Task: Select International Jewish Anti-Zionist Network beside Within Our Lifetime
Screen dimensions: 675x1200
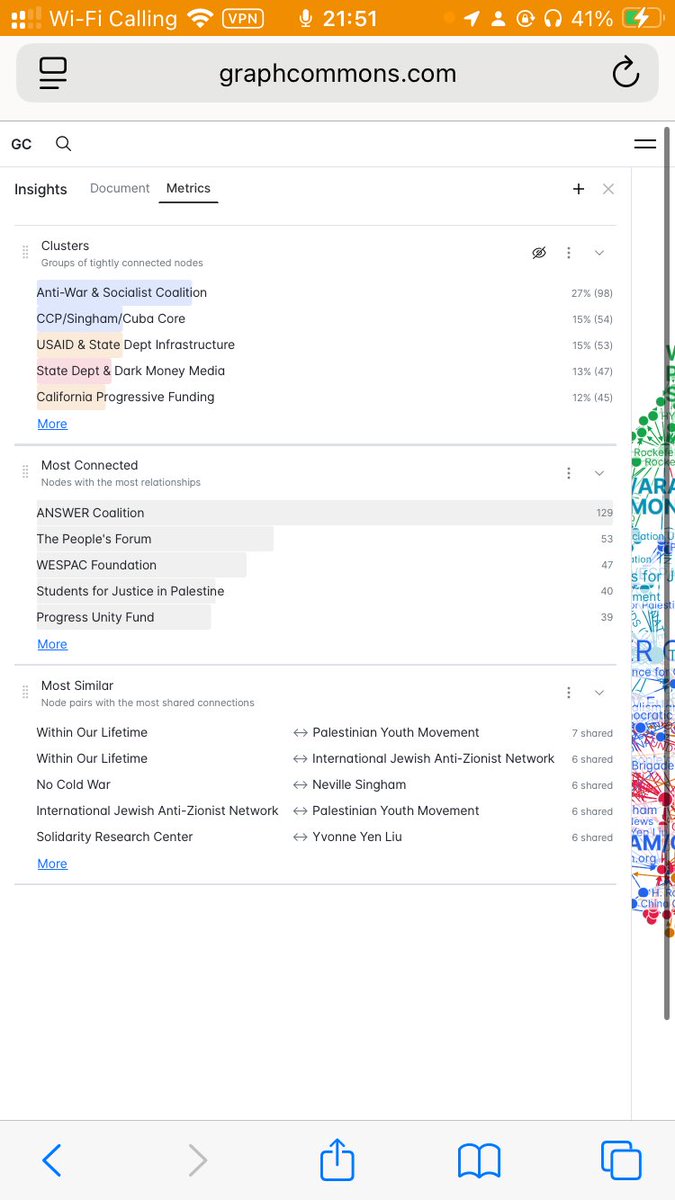Action: pyautogui.click(x=433, y=759)
